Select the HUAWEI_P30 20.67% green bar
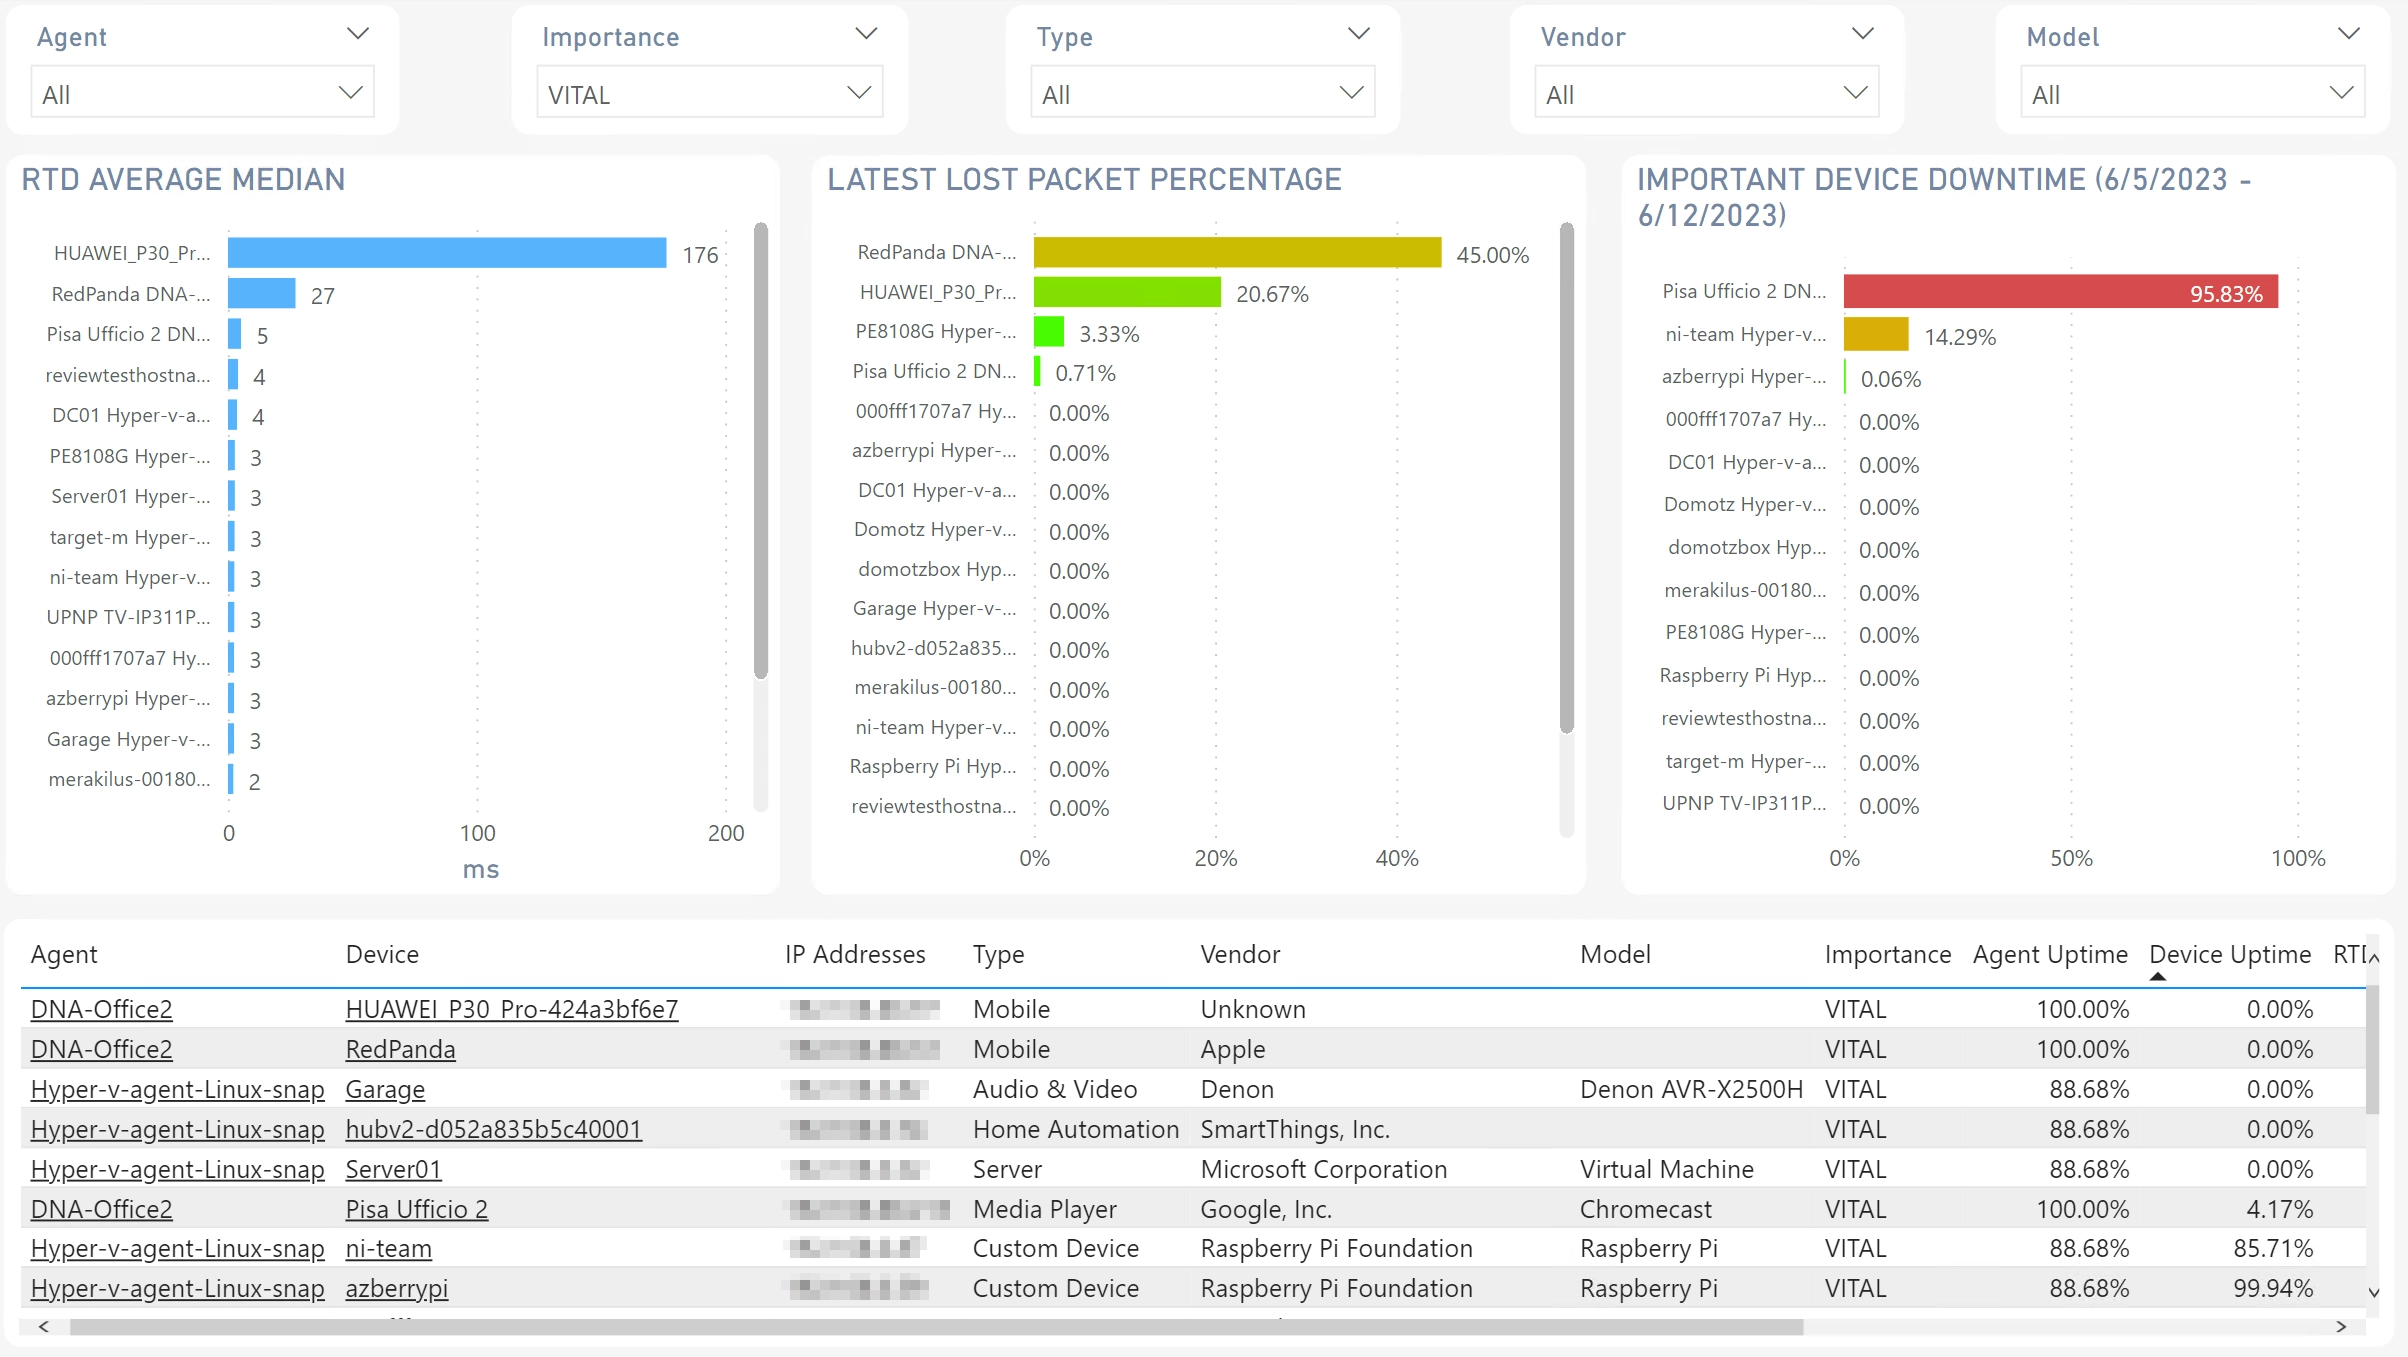Image resolution: width=2408 pixels, height=1357 pixels. coord(1127,292)
